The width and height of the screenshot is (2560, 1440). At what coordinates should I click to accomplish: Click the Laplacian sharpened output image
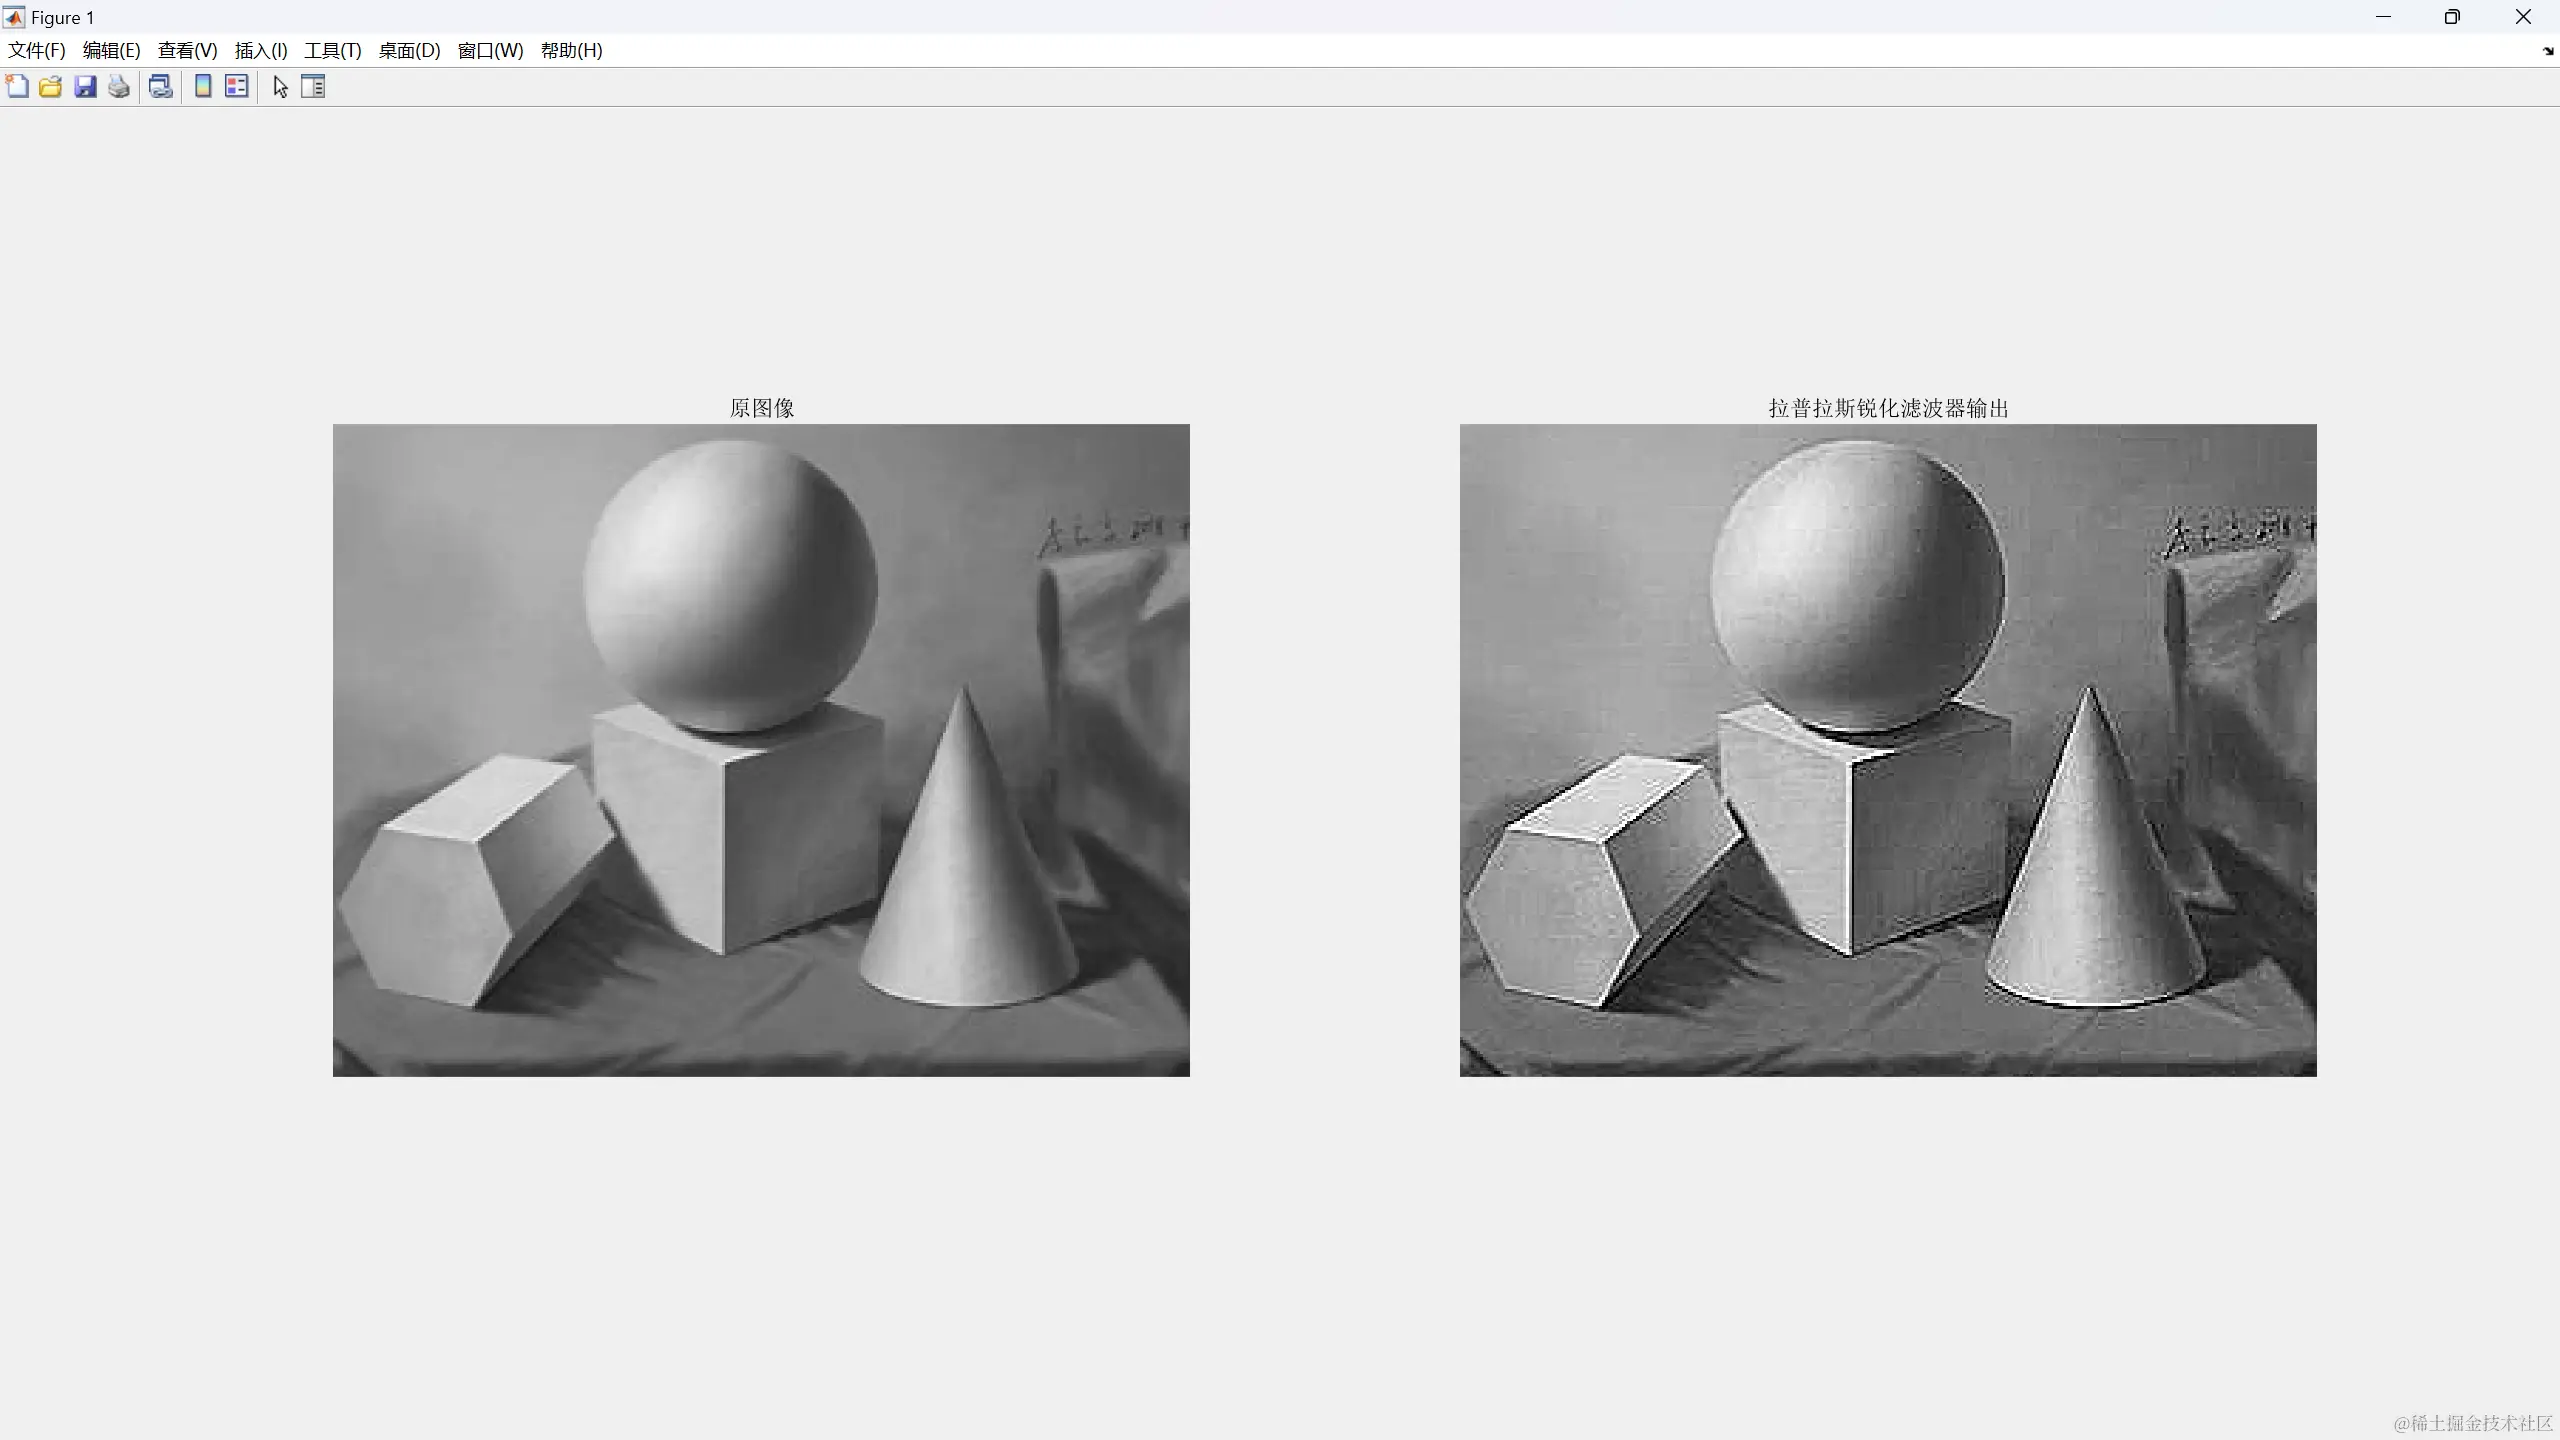[x=1888, y=750]
